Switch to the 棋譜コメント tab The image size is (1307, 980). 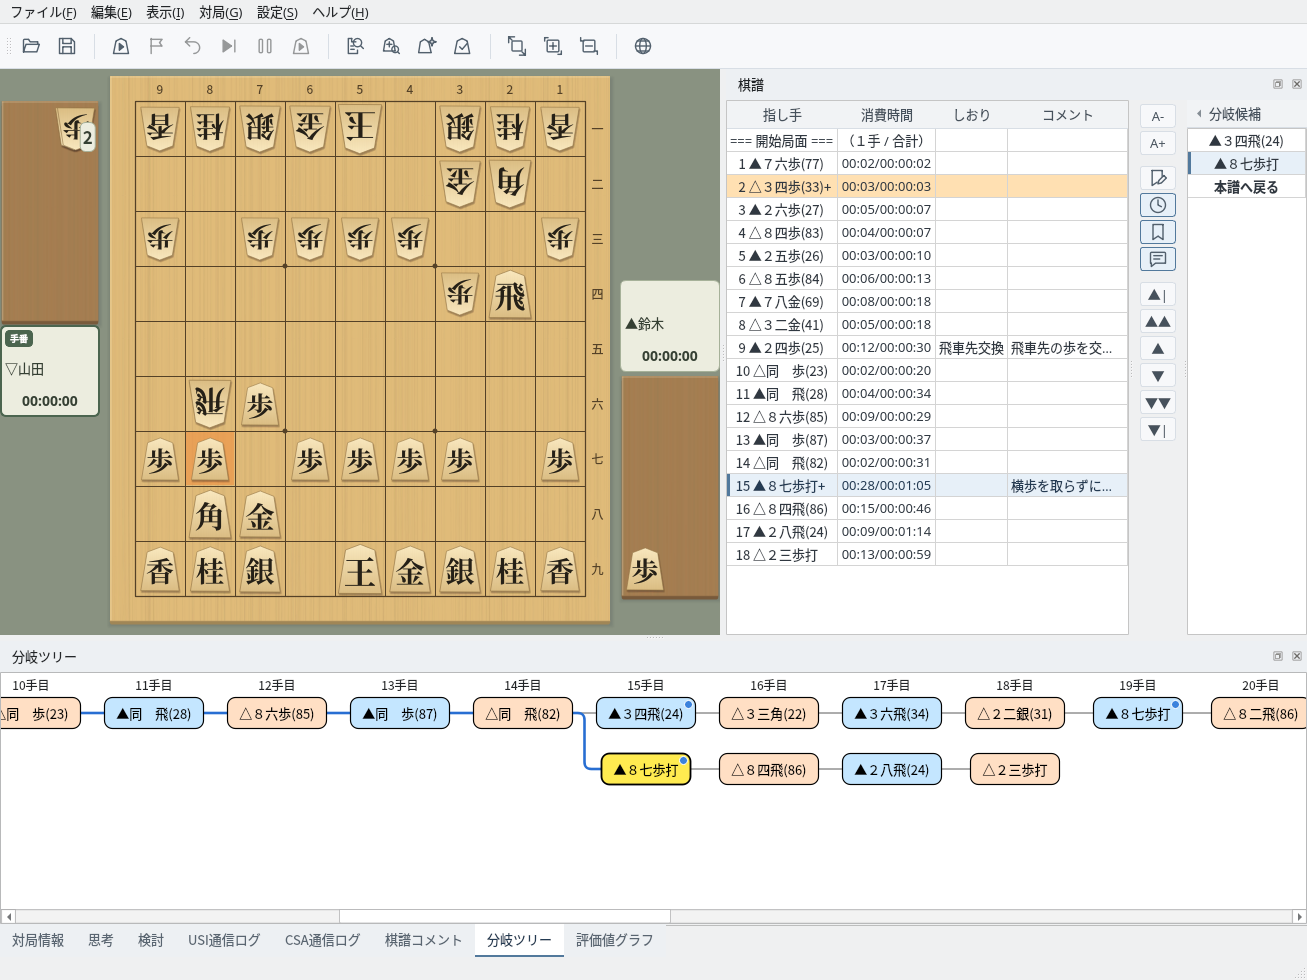coord(423,940)
